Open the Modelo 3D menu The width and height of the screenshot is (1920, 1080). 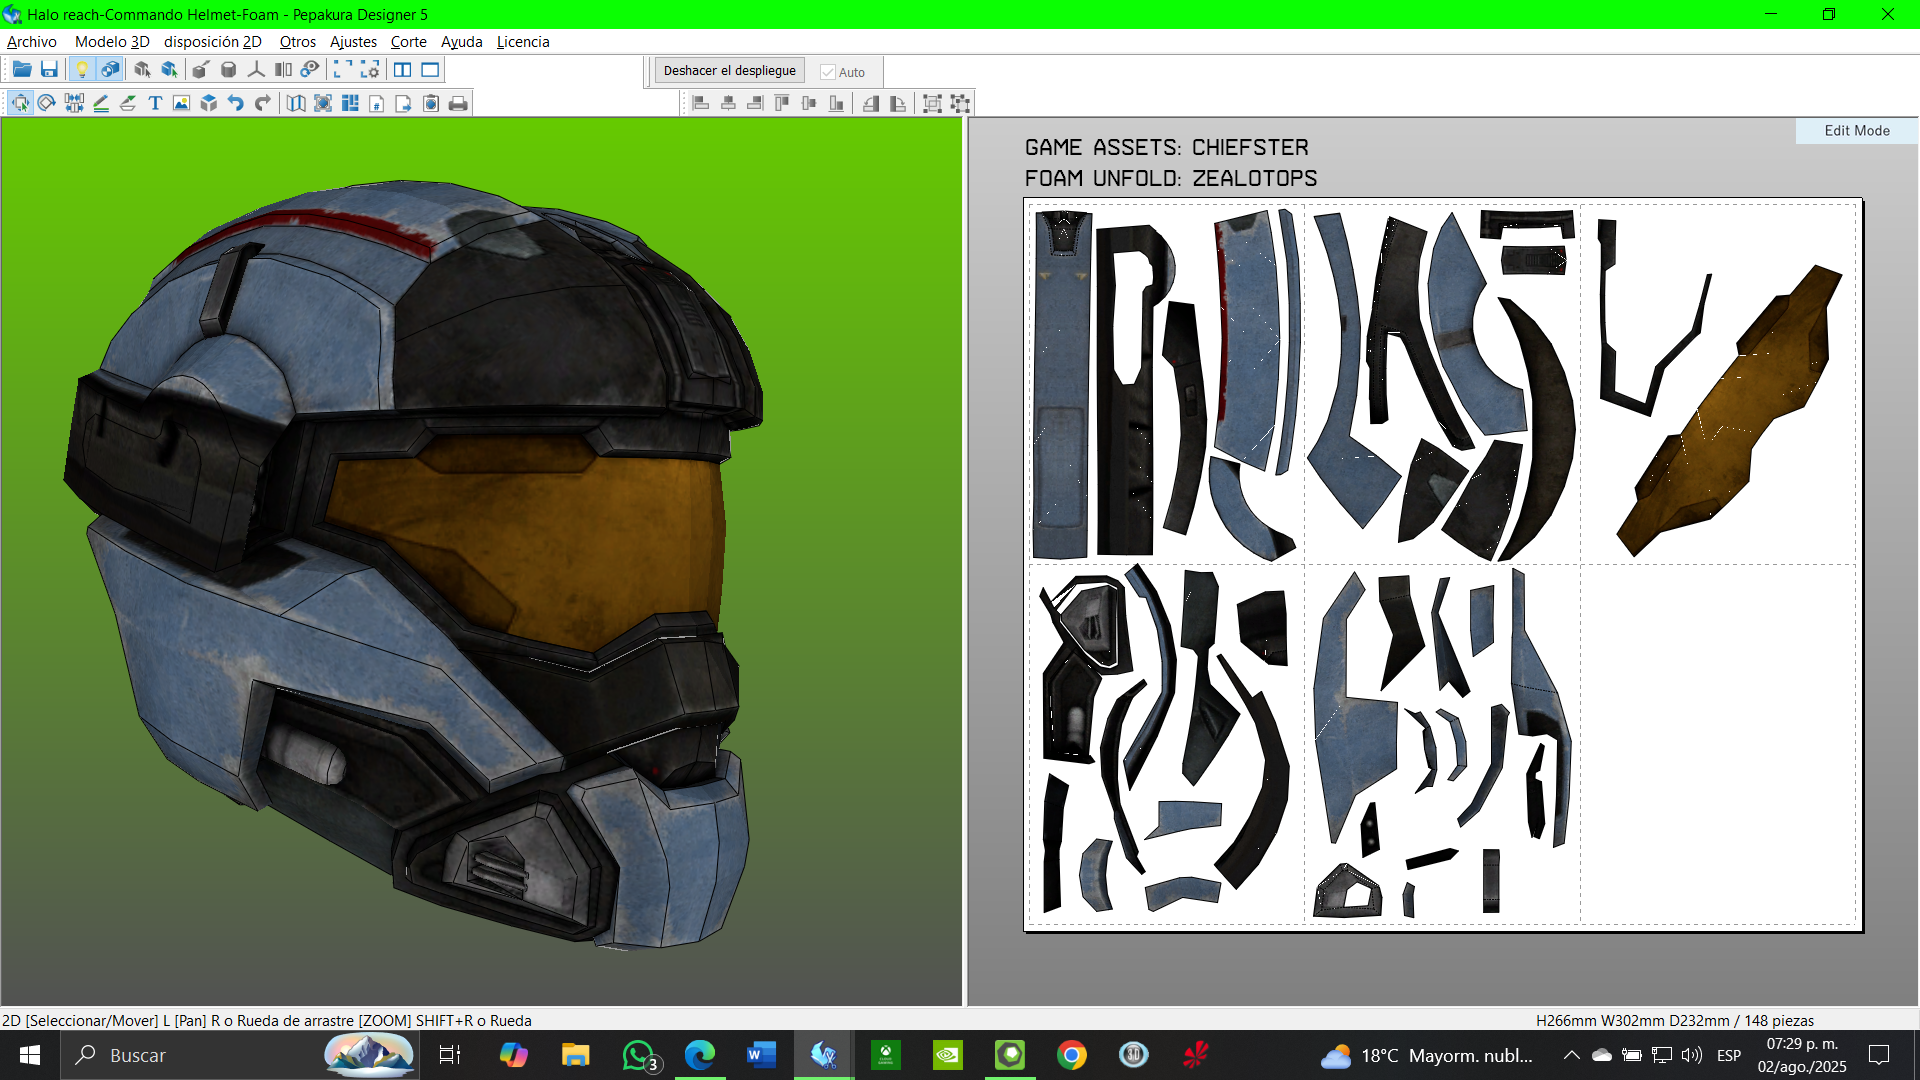tap(112, 42)
